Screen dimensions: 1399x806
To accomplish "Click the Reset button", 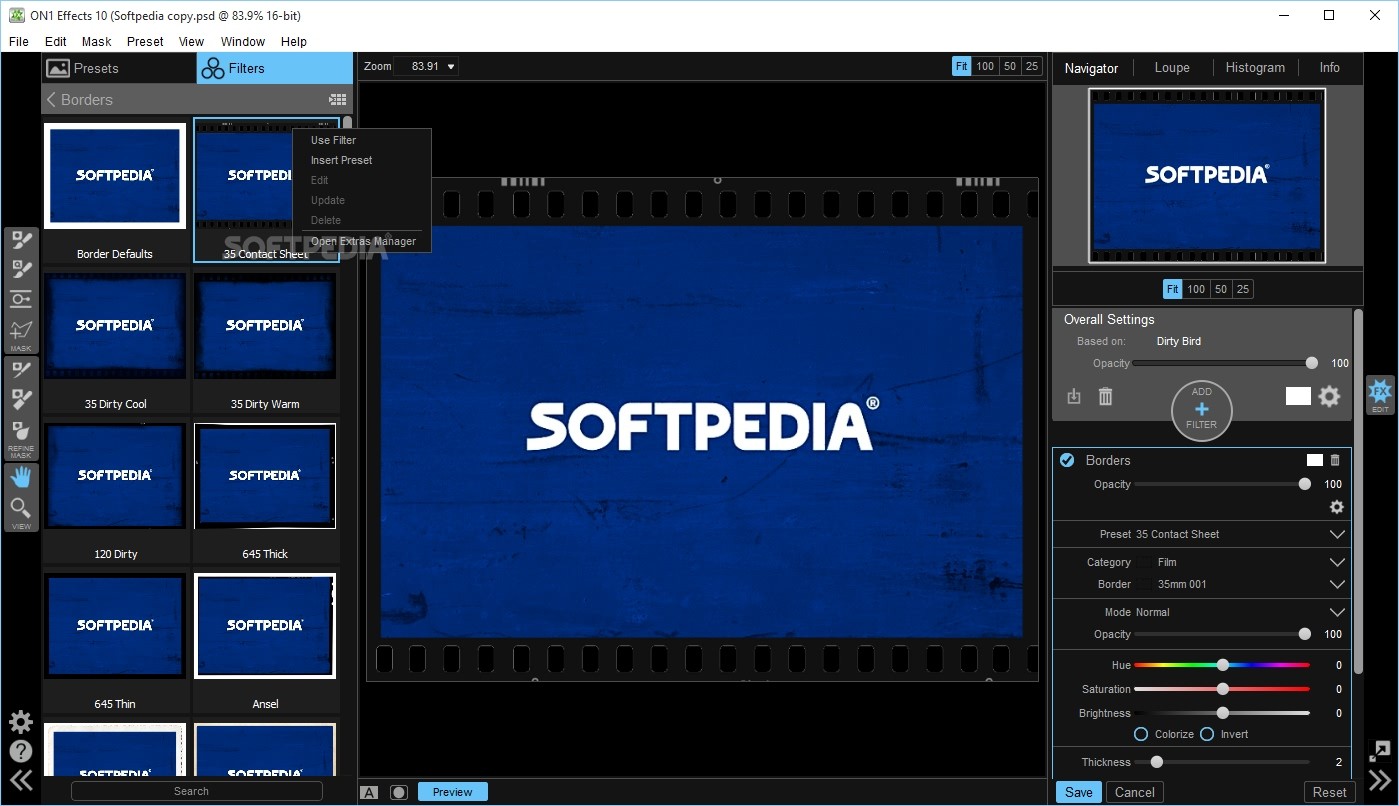I will [x=1329, y=792].
